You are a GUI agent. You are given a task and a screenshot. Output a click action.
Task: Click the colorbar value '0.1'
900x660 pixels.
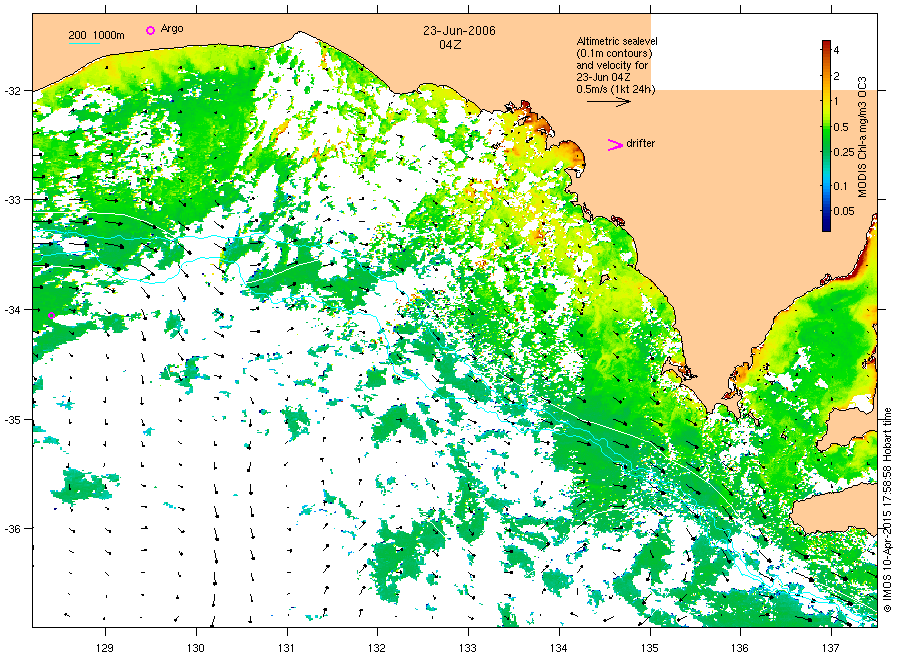pos(840,186)
